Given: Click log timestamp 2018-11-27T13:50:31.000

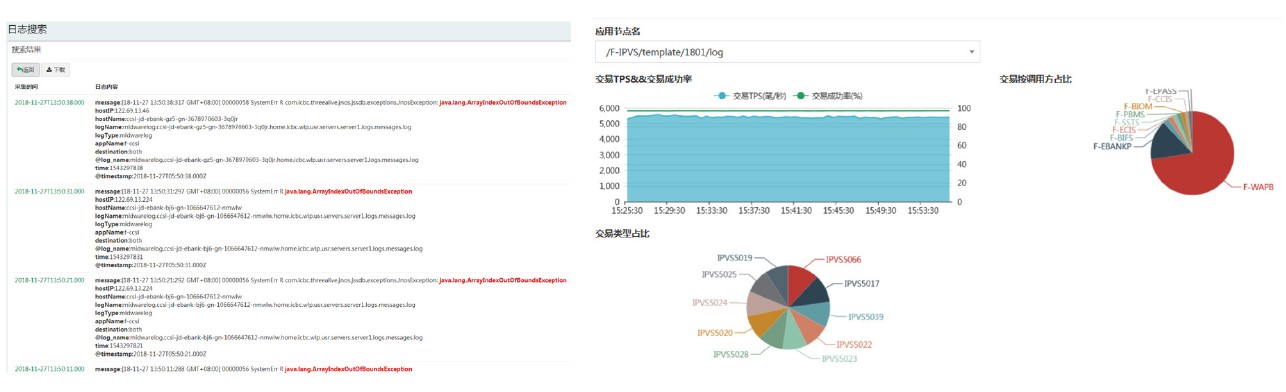Looking at the screenshot, I should click(49, 191).
